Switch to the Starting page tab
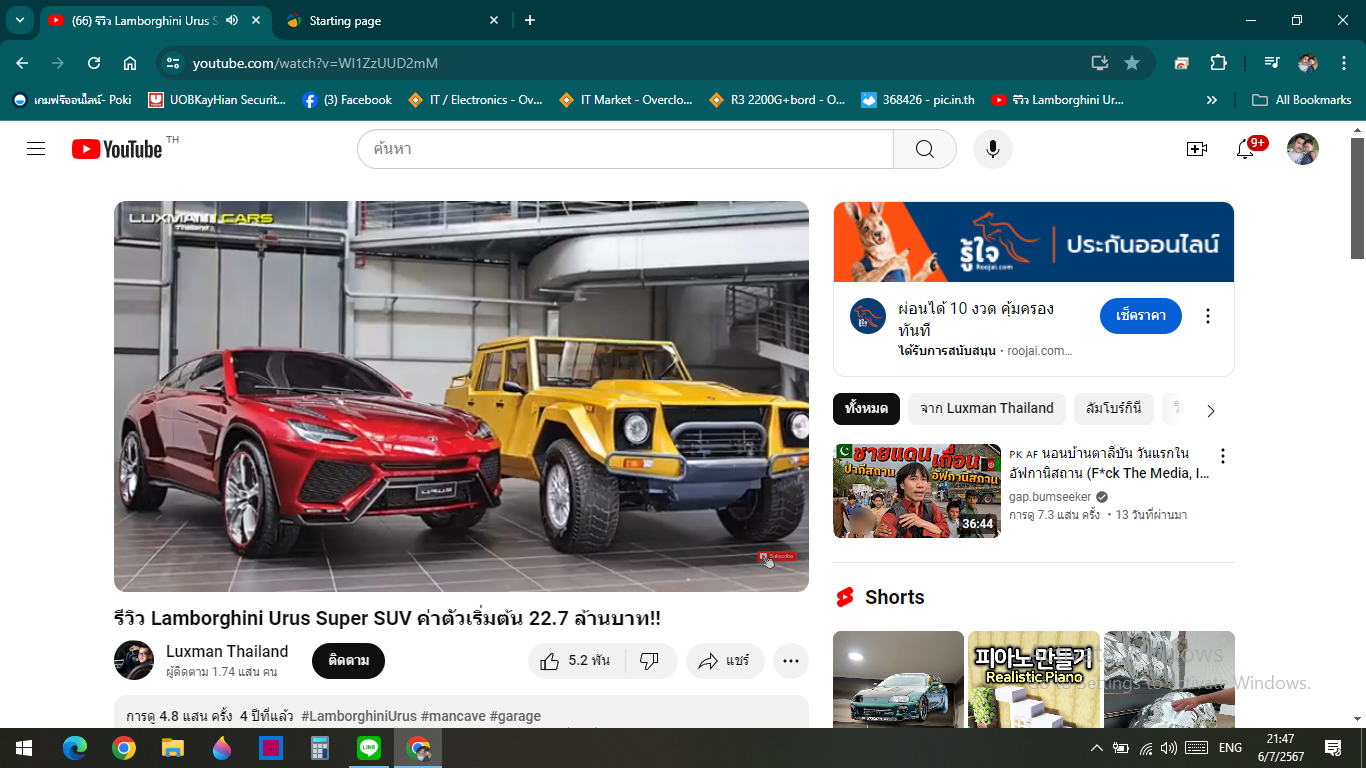 point(392,20)
